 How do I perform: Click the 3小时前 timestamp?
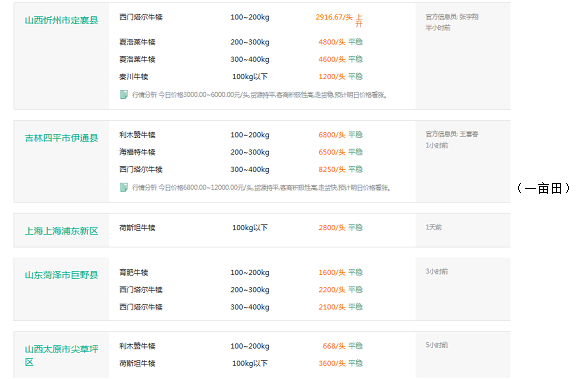tap(437, 271)
